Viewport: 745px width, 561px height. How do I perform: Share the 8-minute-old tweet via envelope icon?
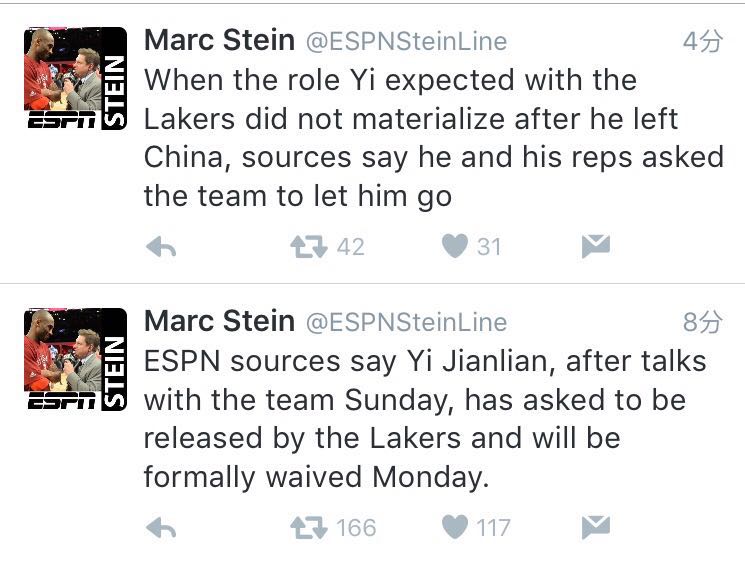click(596, 527)
